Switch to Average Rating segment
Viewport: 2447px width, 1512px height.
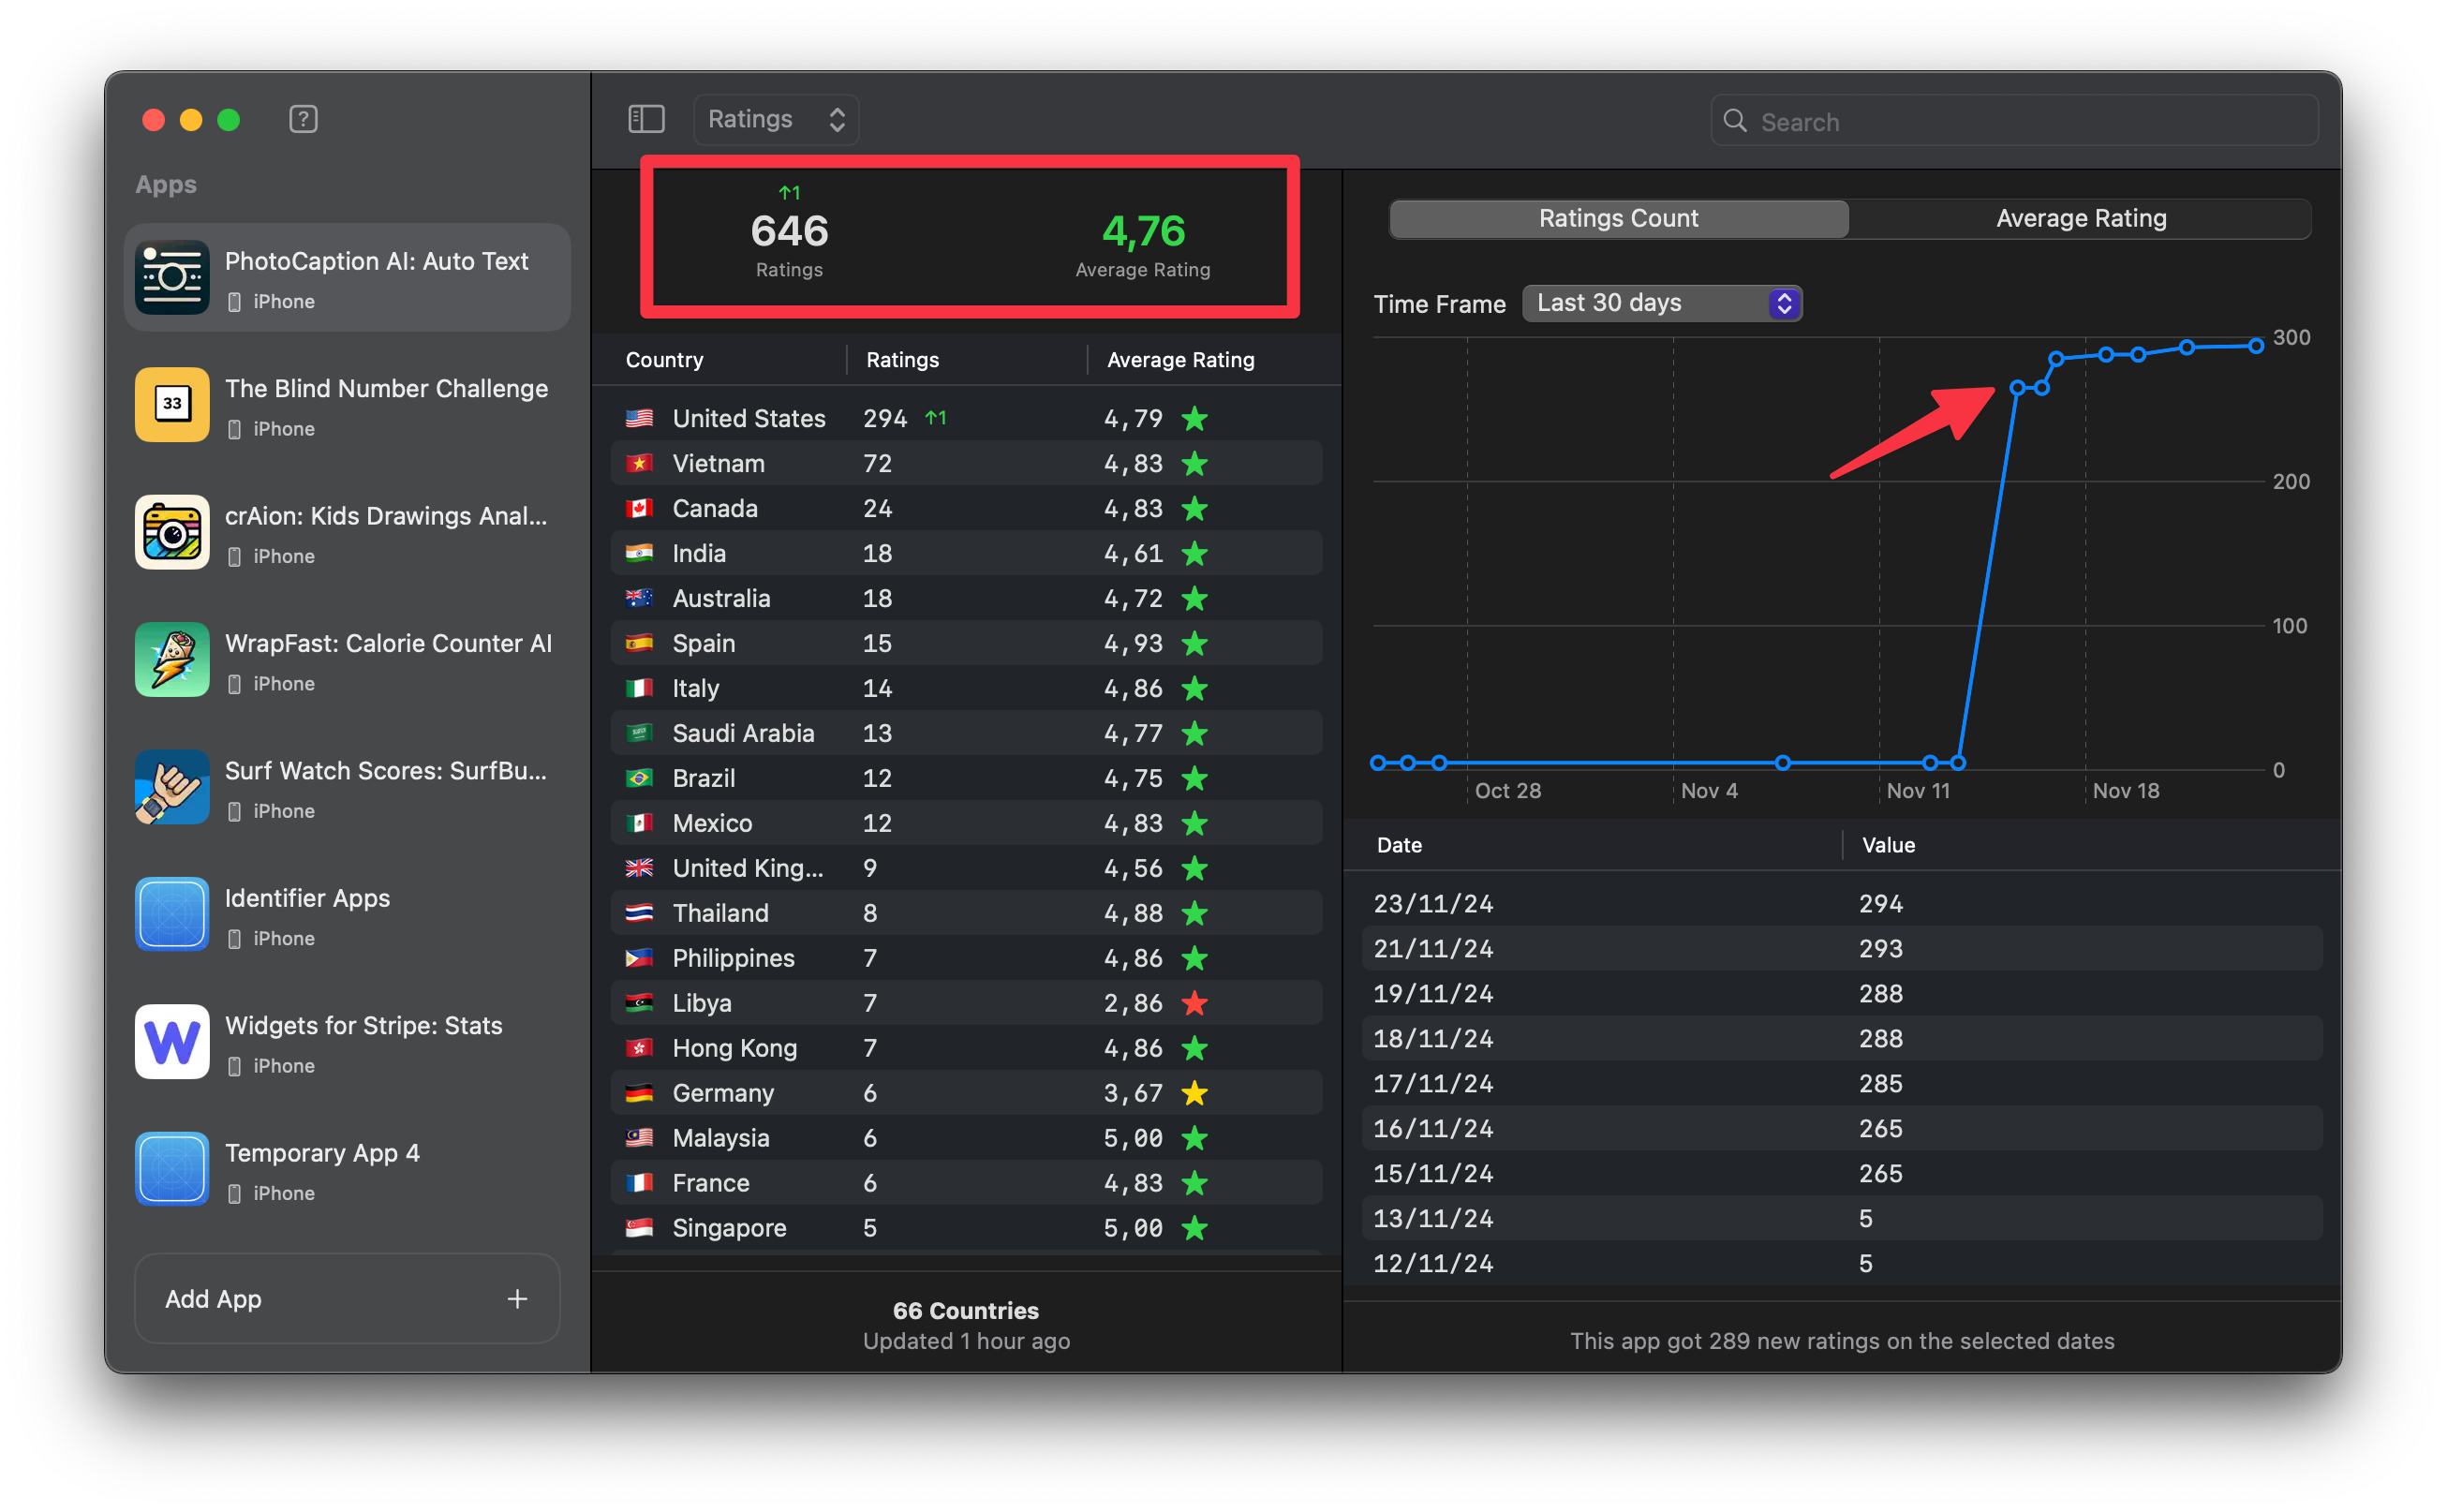pyautogui.click(x=2080, y=218)
